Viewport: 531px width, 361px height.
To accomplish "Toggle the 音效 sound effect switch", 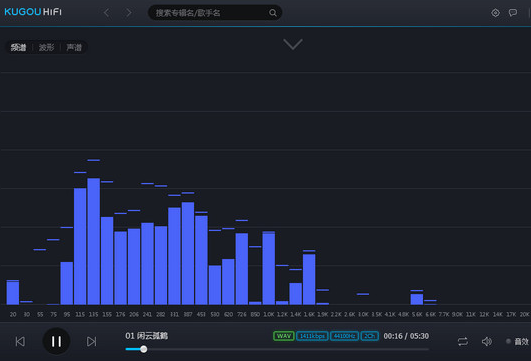I will click(518, 341).
